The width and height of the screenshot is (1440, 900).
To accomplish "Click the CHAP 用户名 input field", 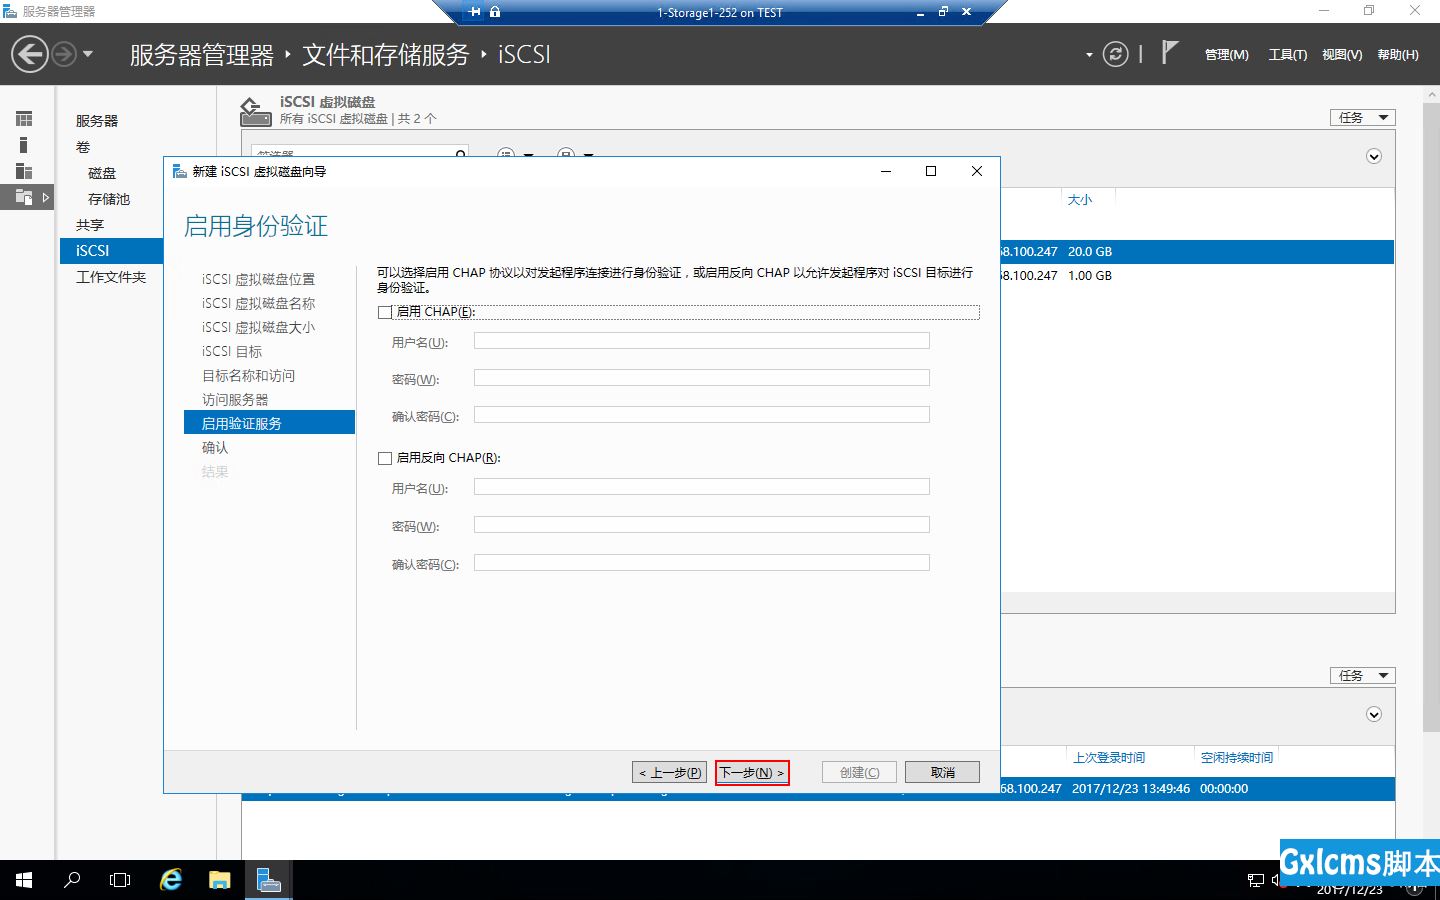I will [x=701, y=341].
